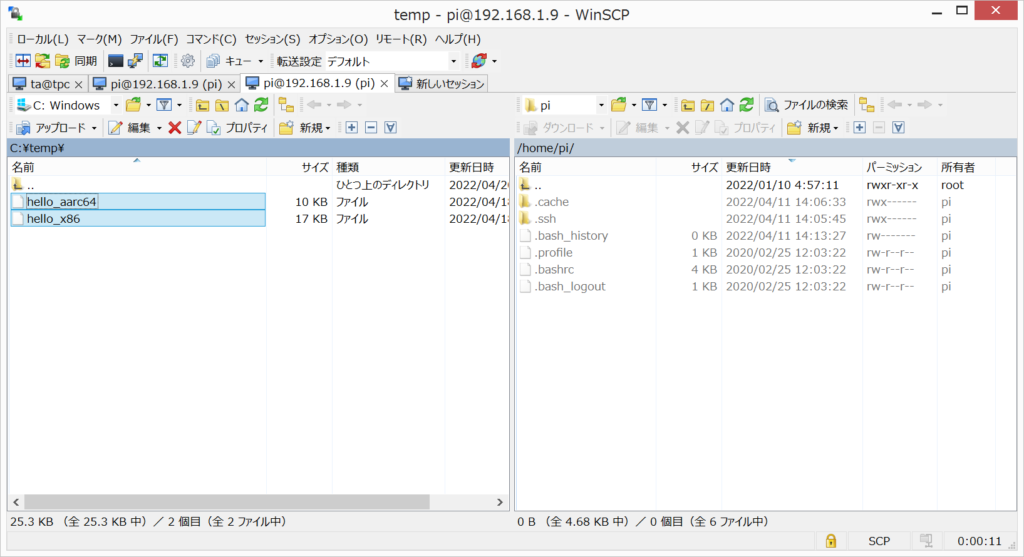Click the local 編集 edit button

[130, 128]
